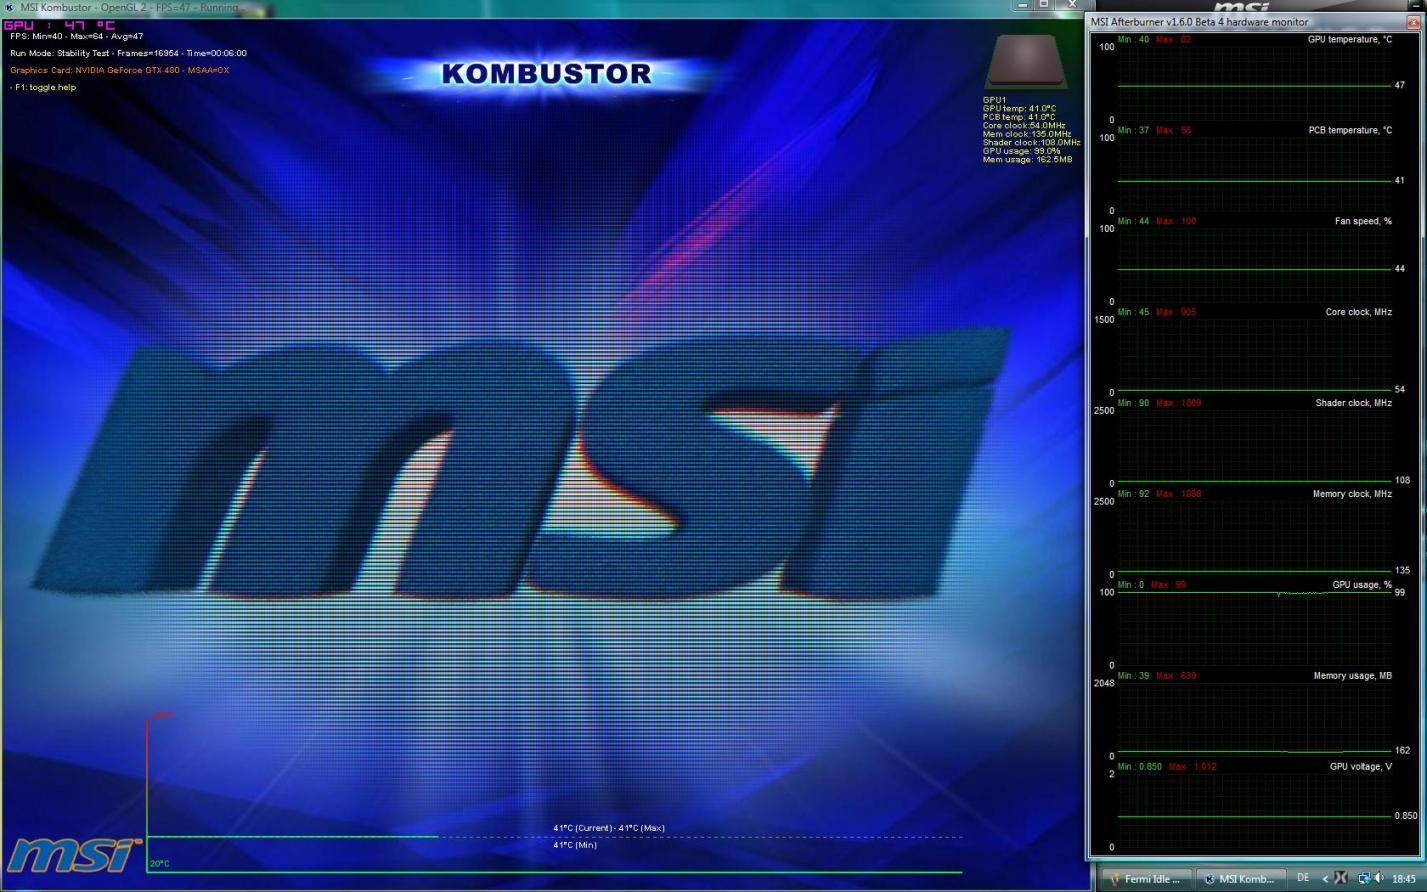The height and width of the screenshot is (892, 1427).
Task: Click the 'GPU voltage, V' graph label
Action: tap(1360, 767)
